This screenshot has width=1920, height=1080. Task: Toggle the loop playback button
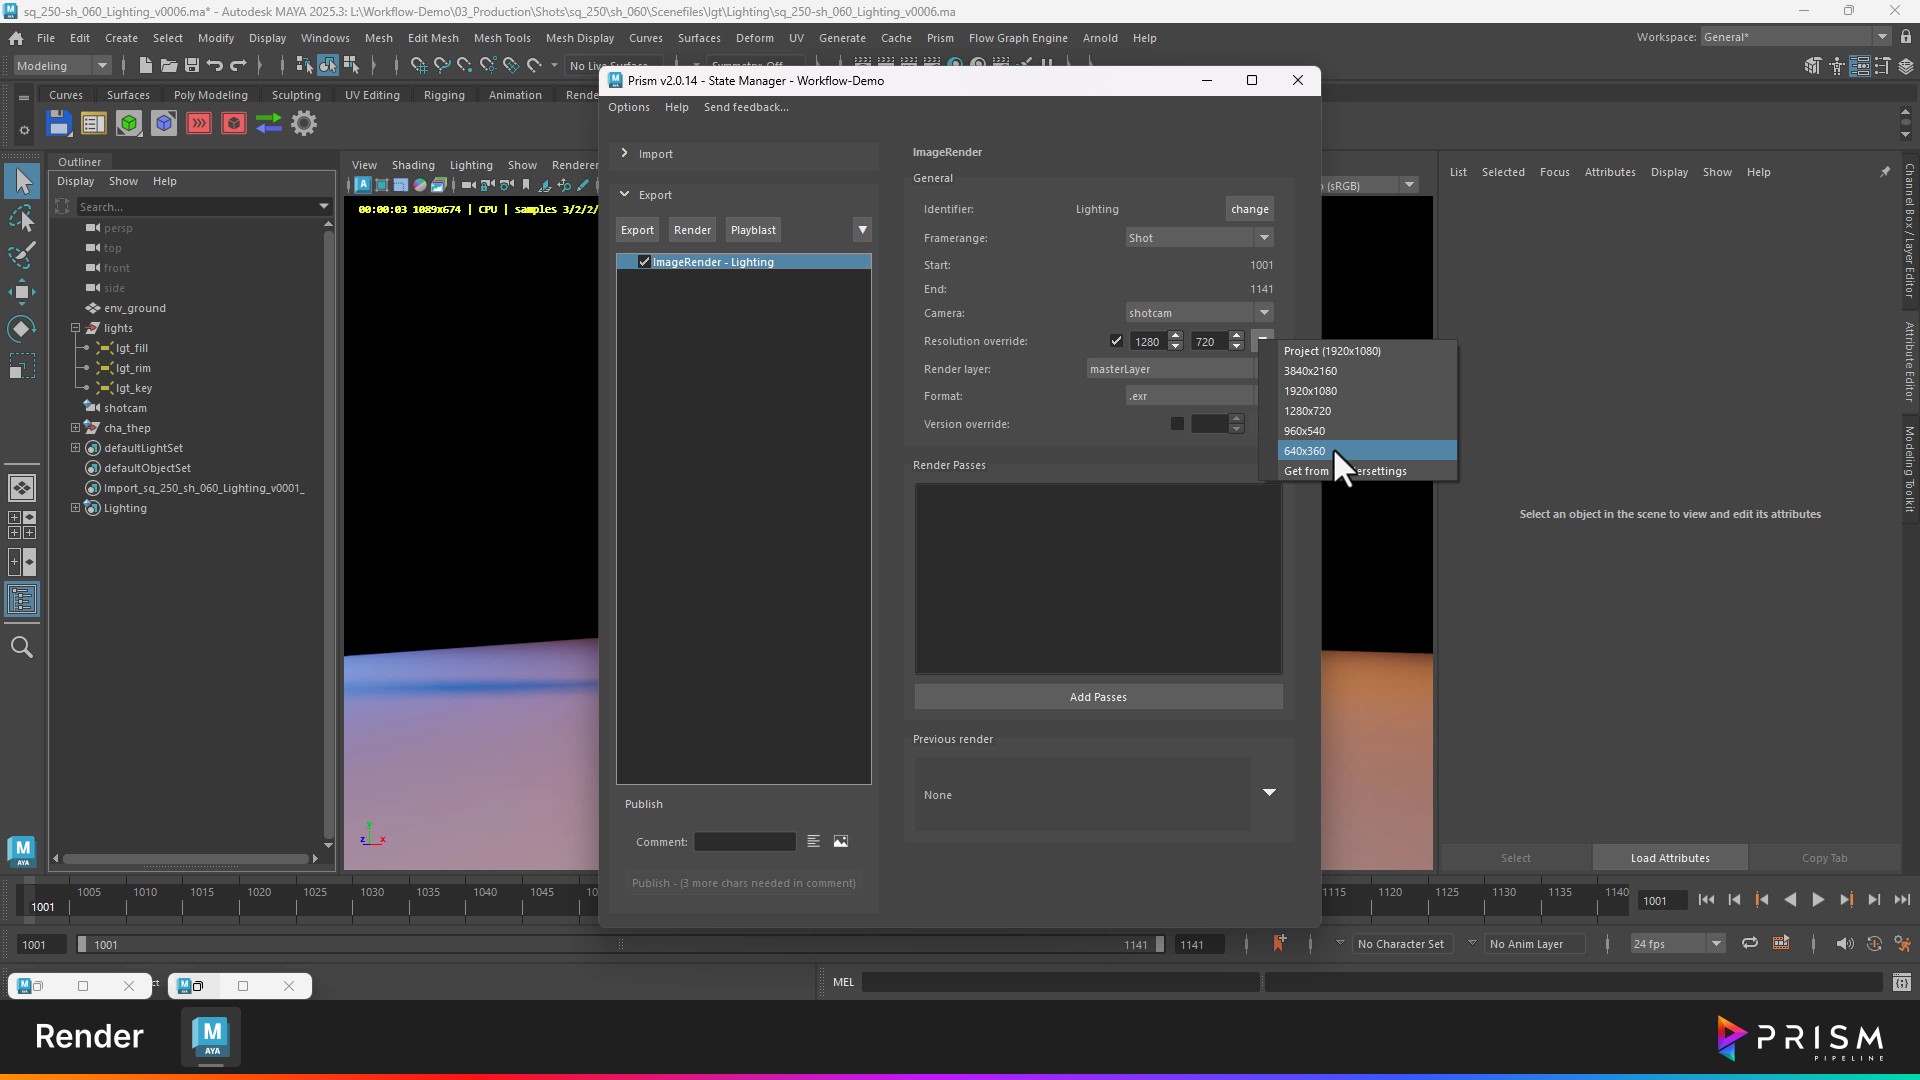(x=1750, y=944)
